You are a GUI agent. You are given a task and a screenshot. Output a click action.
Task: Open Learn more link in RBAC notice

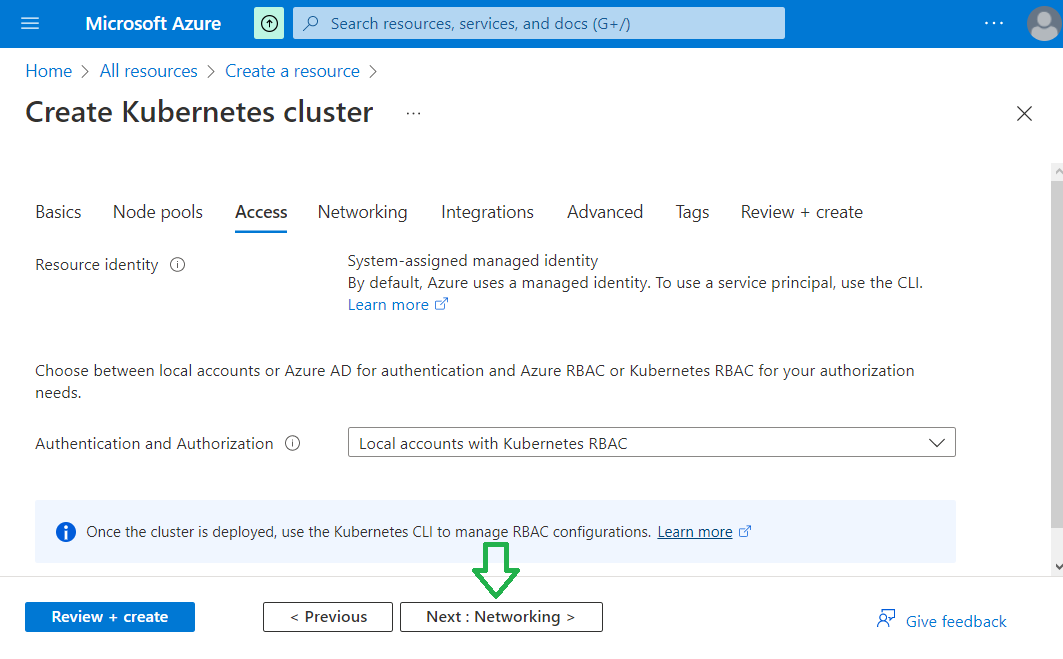point(704,532)
